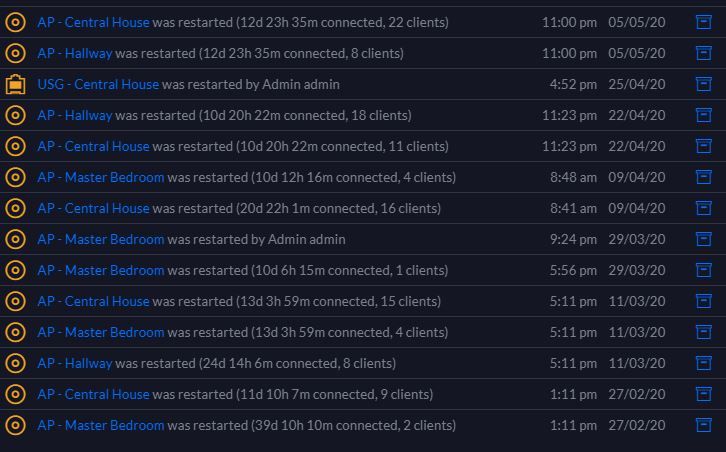Image resolution: width=726 pixels, height=452 pixels.
Task: Open AP - Master Bedroom link with 1 clients
Action: pyautogui.click(x=100, y=270)
